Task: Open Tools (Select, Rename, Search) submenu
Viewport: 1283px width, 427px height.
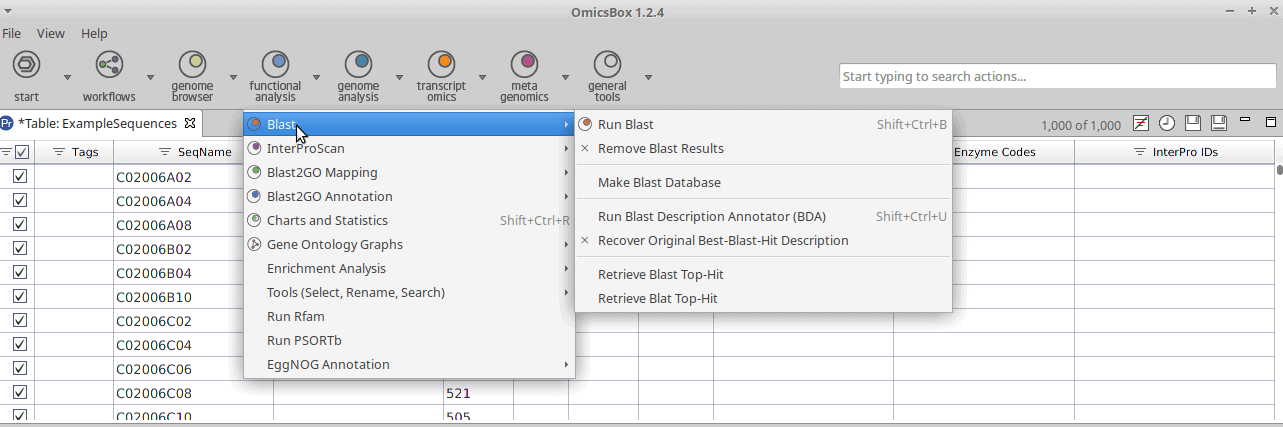Action: [x=409, y=292]
